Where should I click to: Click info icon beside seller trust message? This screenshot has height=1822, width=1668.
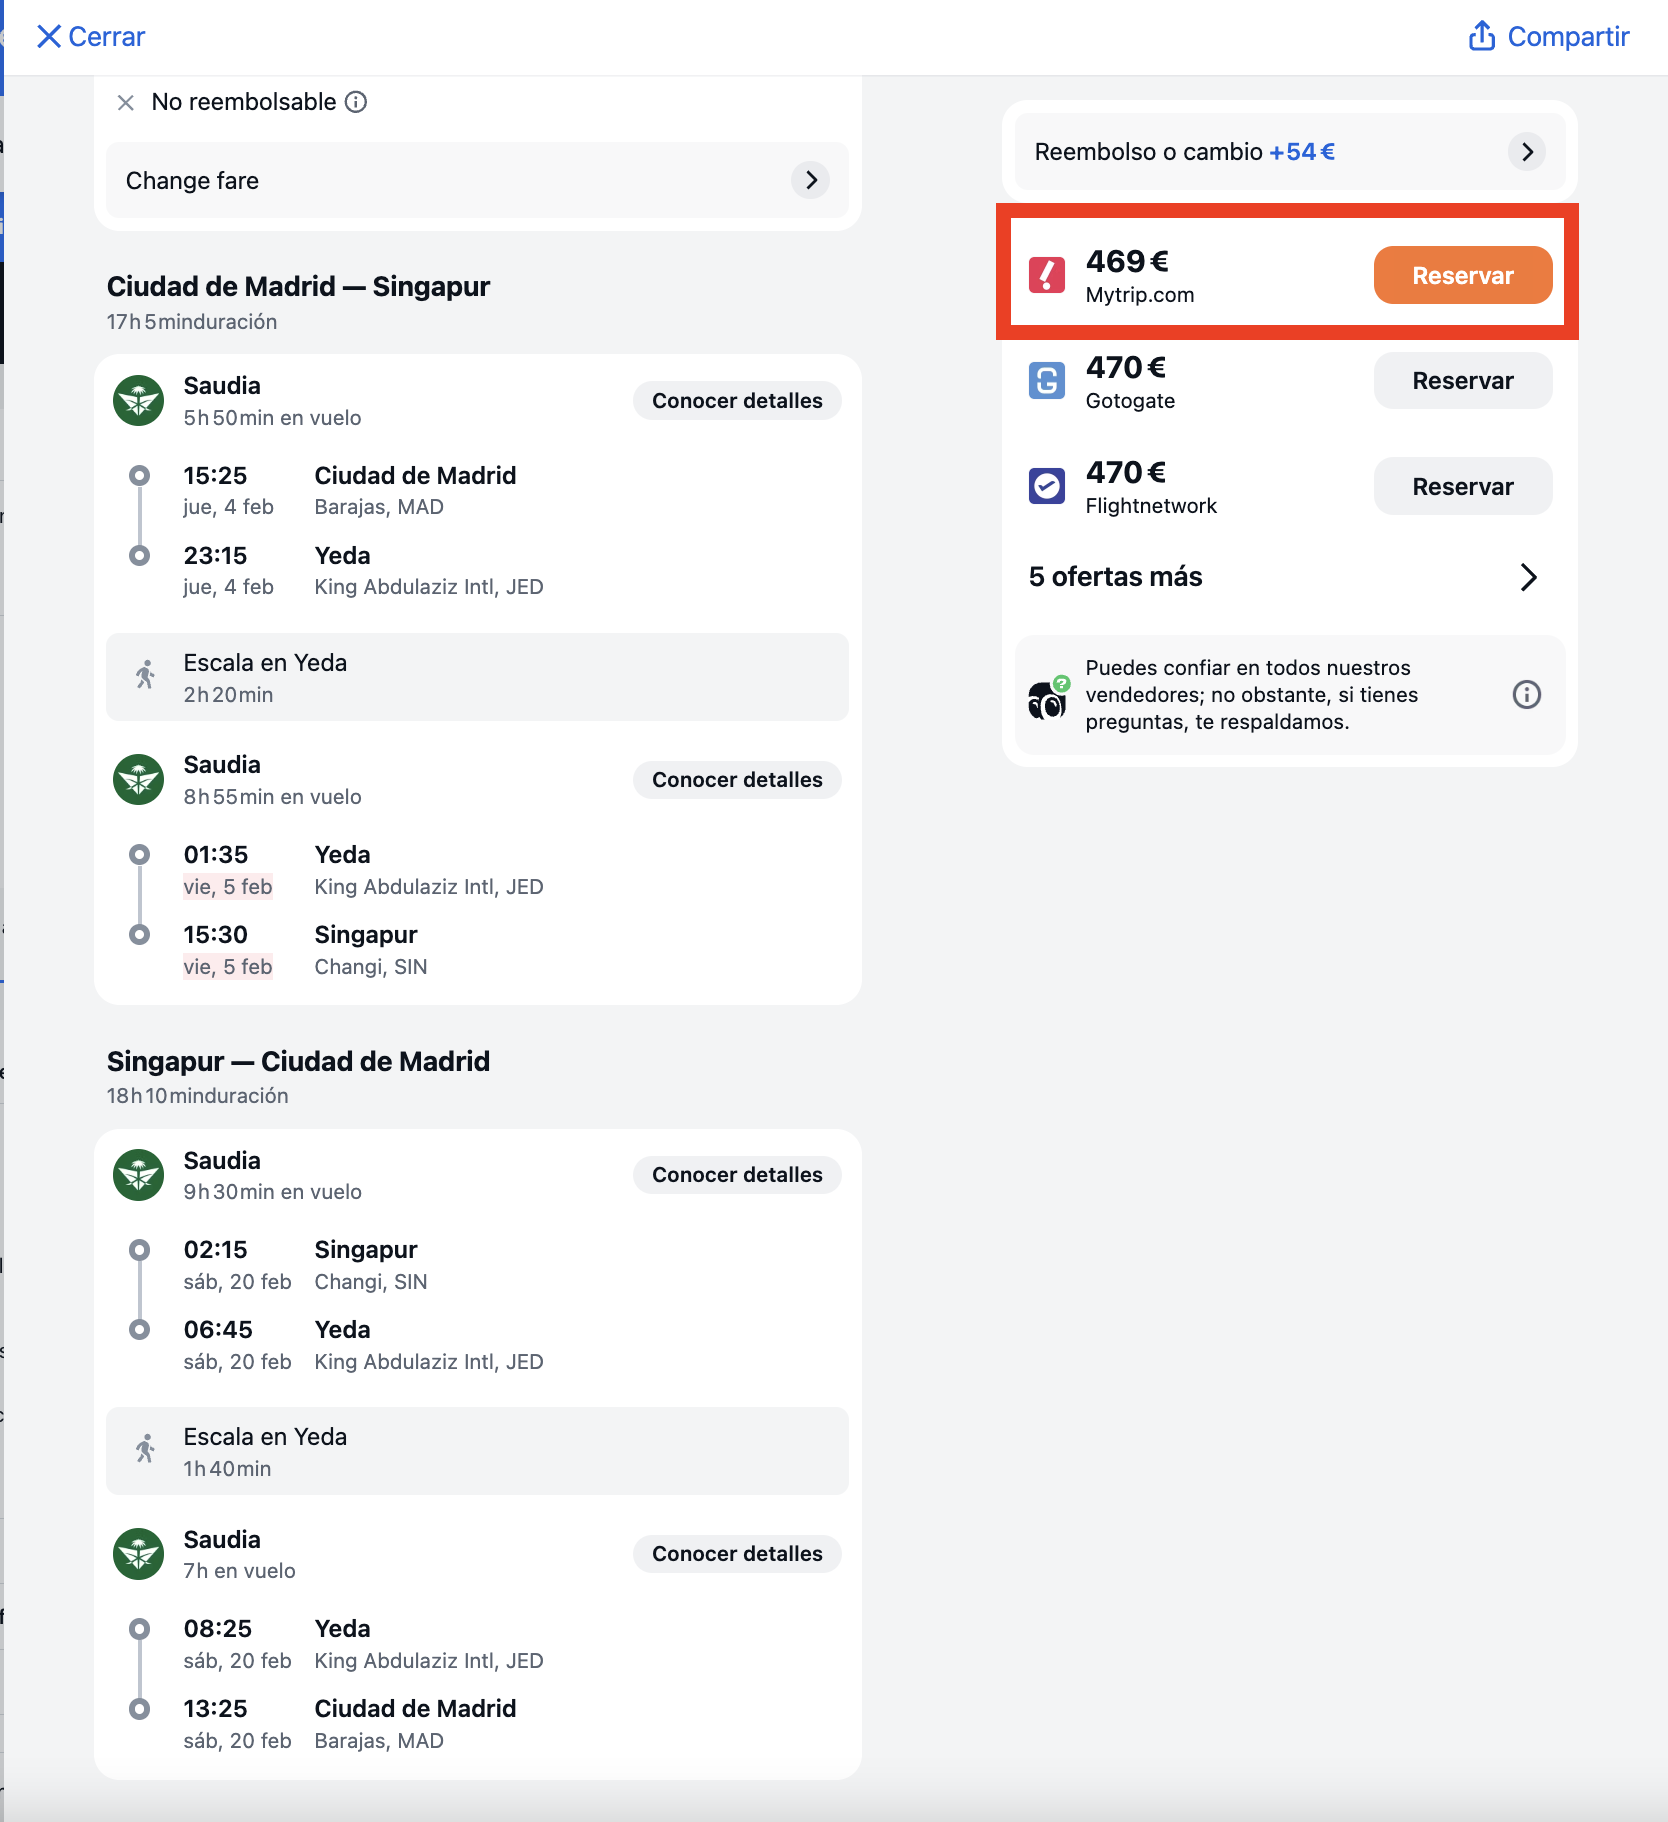pyautogui.click(x=1526, y=694)
